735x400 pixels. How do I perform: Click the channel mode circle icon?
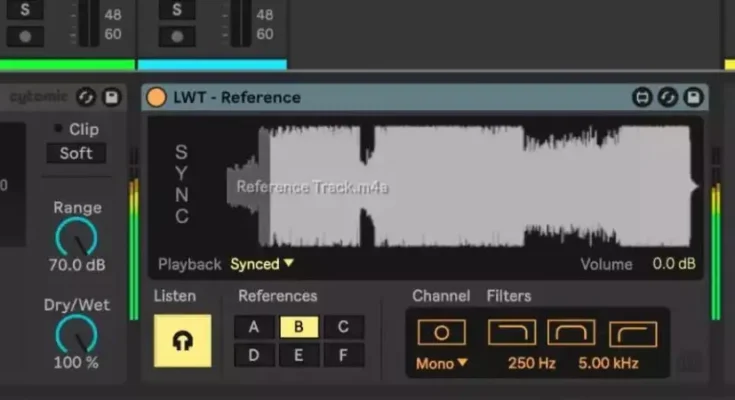(441, 333)
